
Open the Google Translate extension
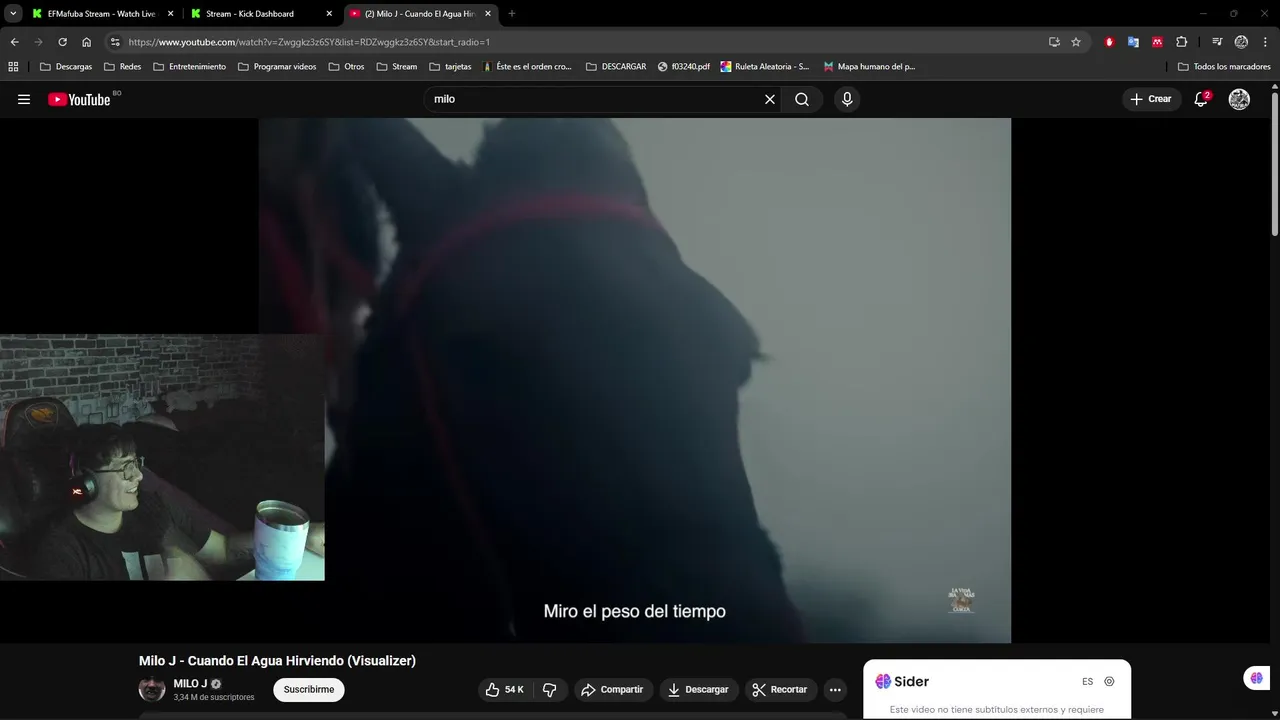(1133, 42)
